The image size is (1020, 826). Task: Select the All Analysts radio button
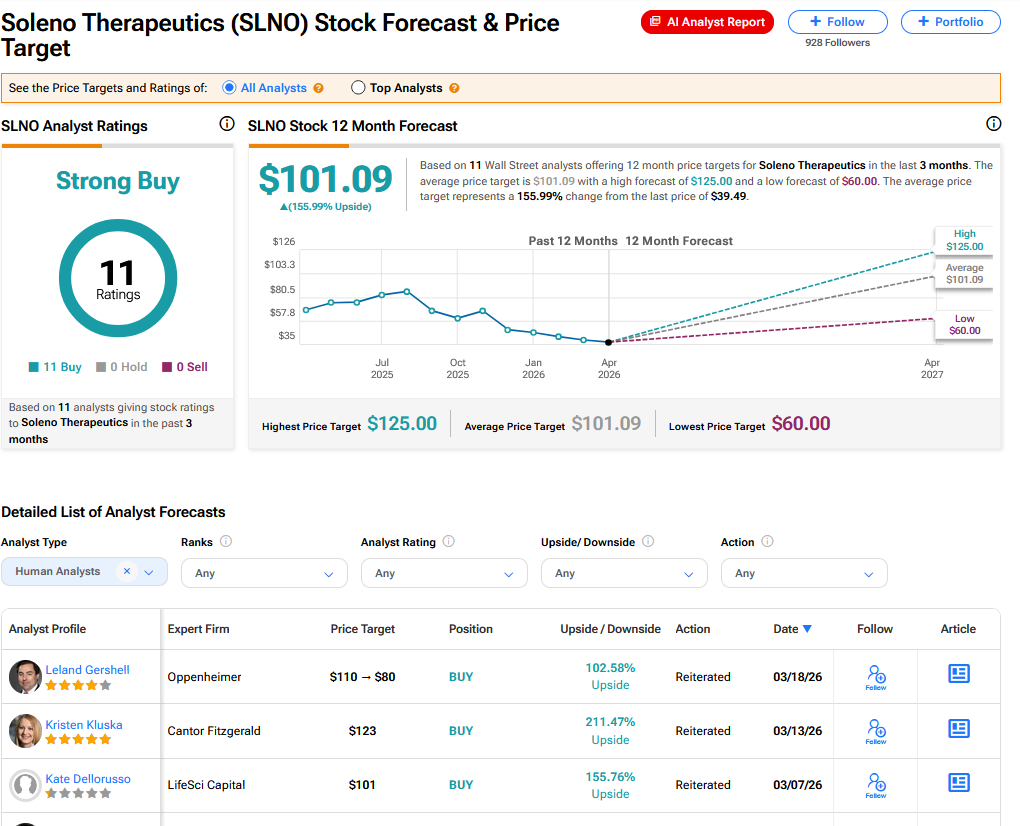(229, 88)
